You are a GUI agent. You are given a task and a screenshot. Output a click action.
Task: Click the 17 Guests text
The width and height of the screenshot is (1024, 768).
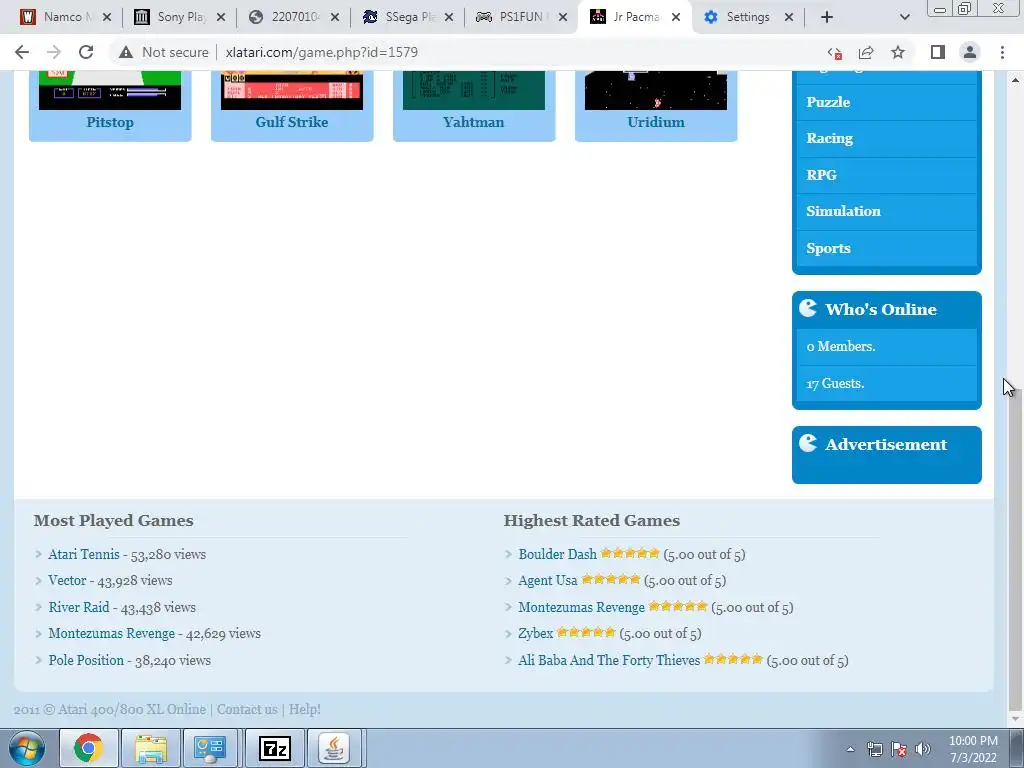835,383
